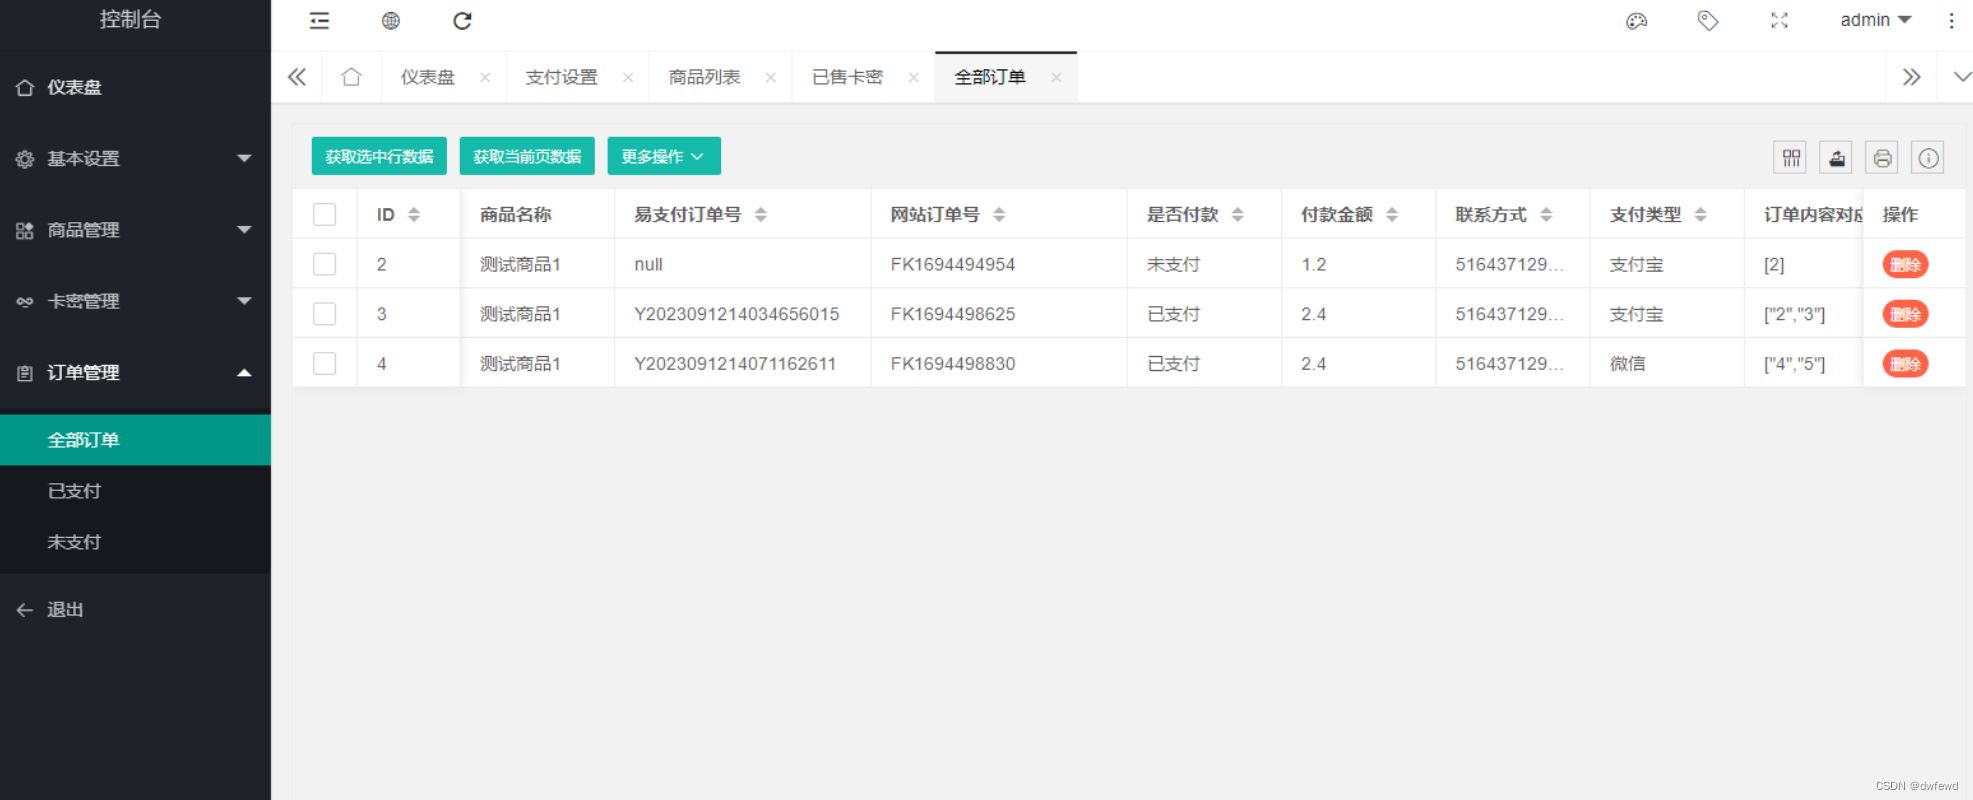Screen dimensions: 1973x800
Task: Sort by 付款金额 column
Action: (x=1392, y=215)
